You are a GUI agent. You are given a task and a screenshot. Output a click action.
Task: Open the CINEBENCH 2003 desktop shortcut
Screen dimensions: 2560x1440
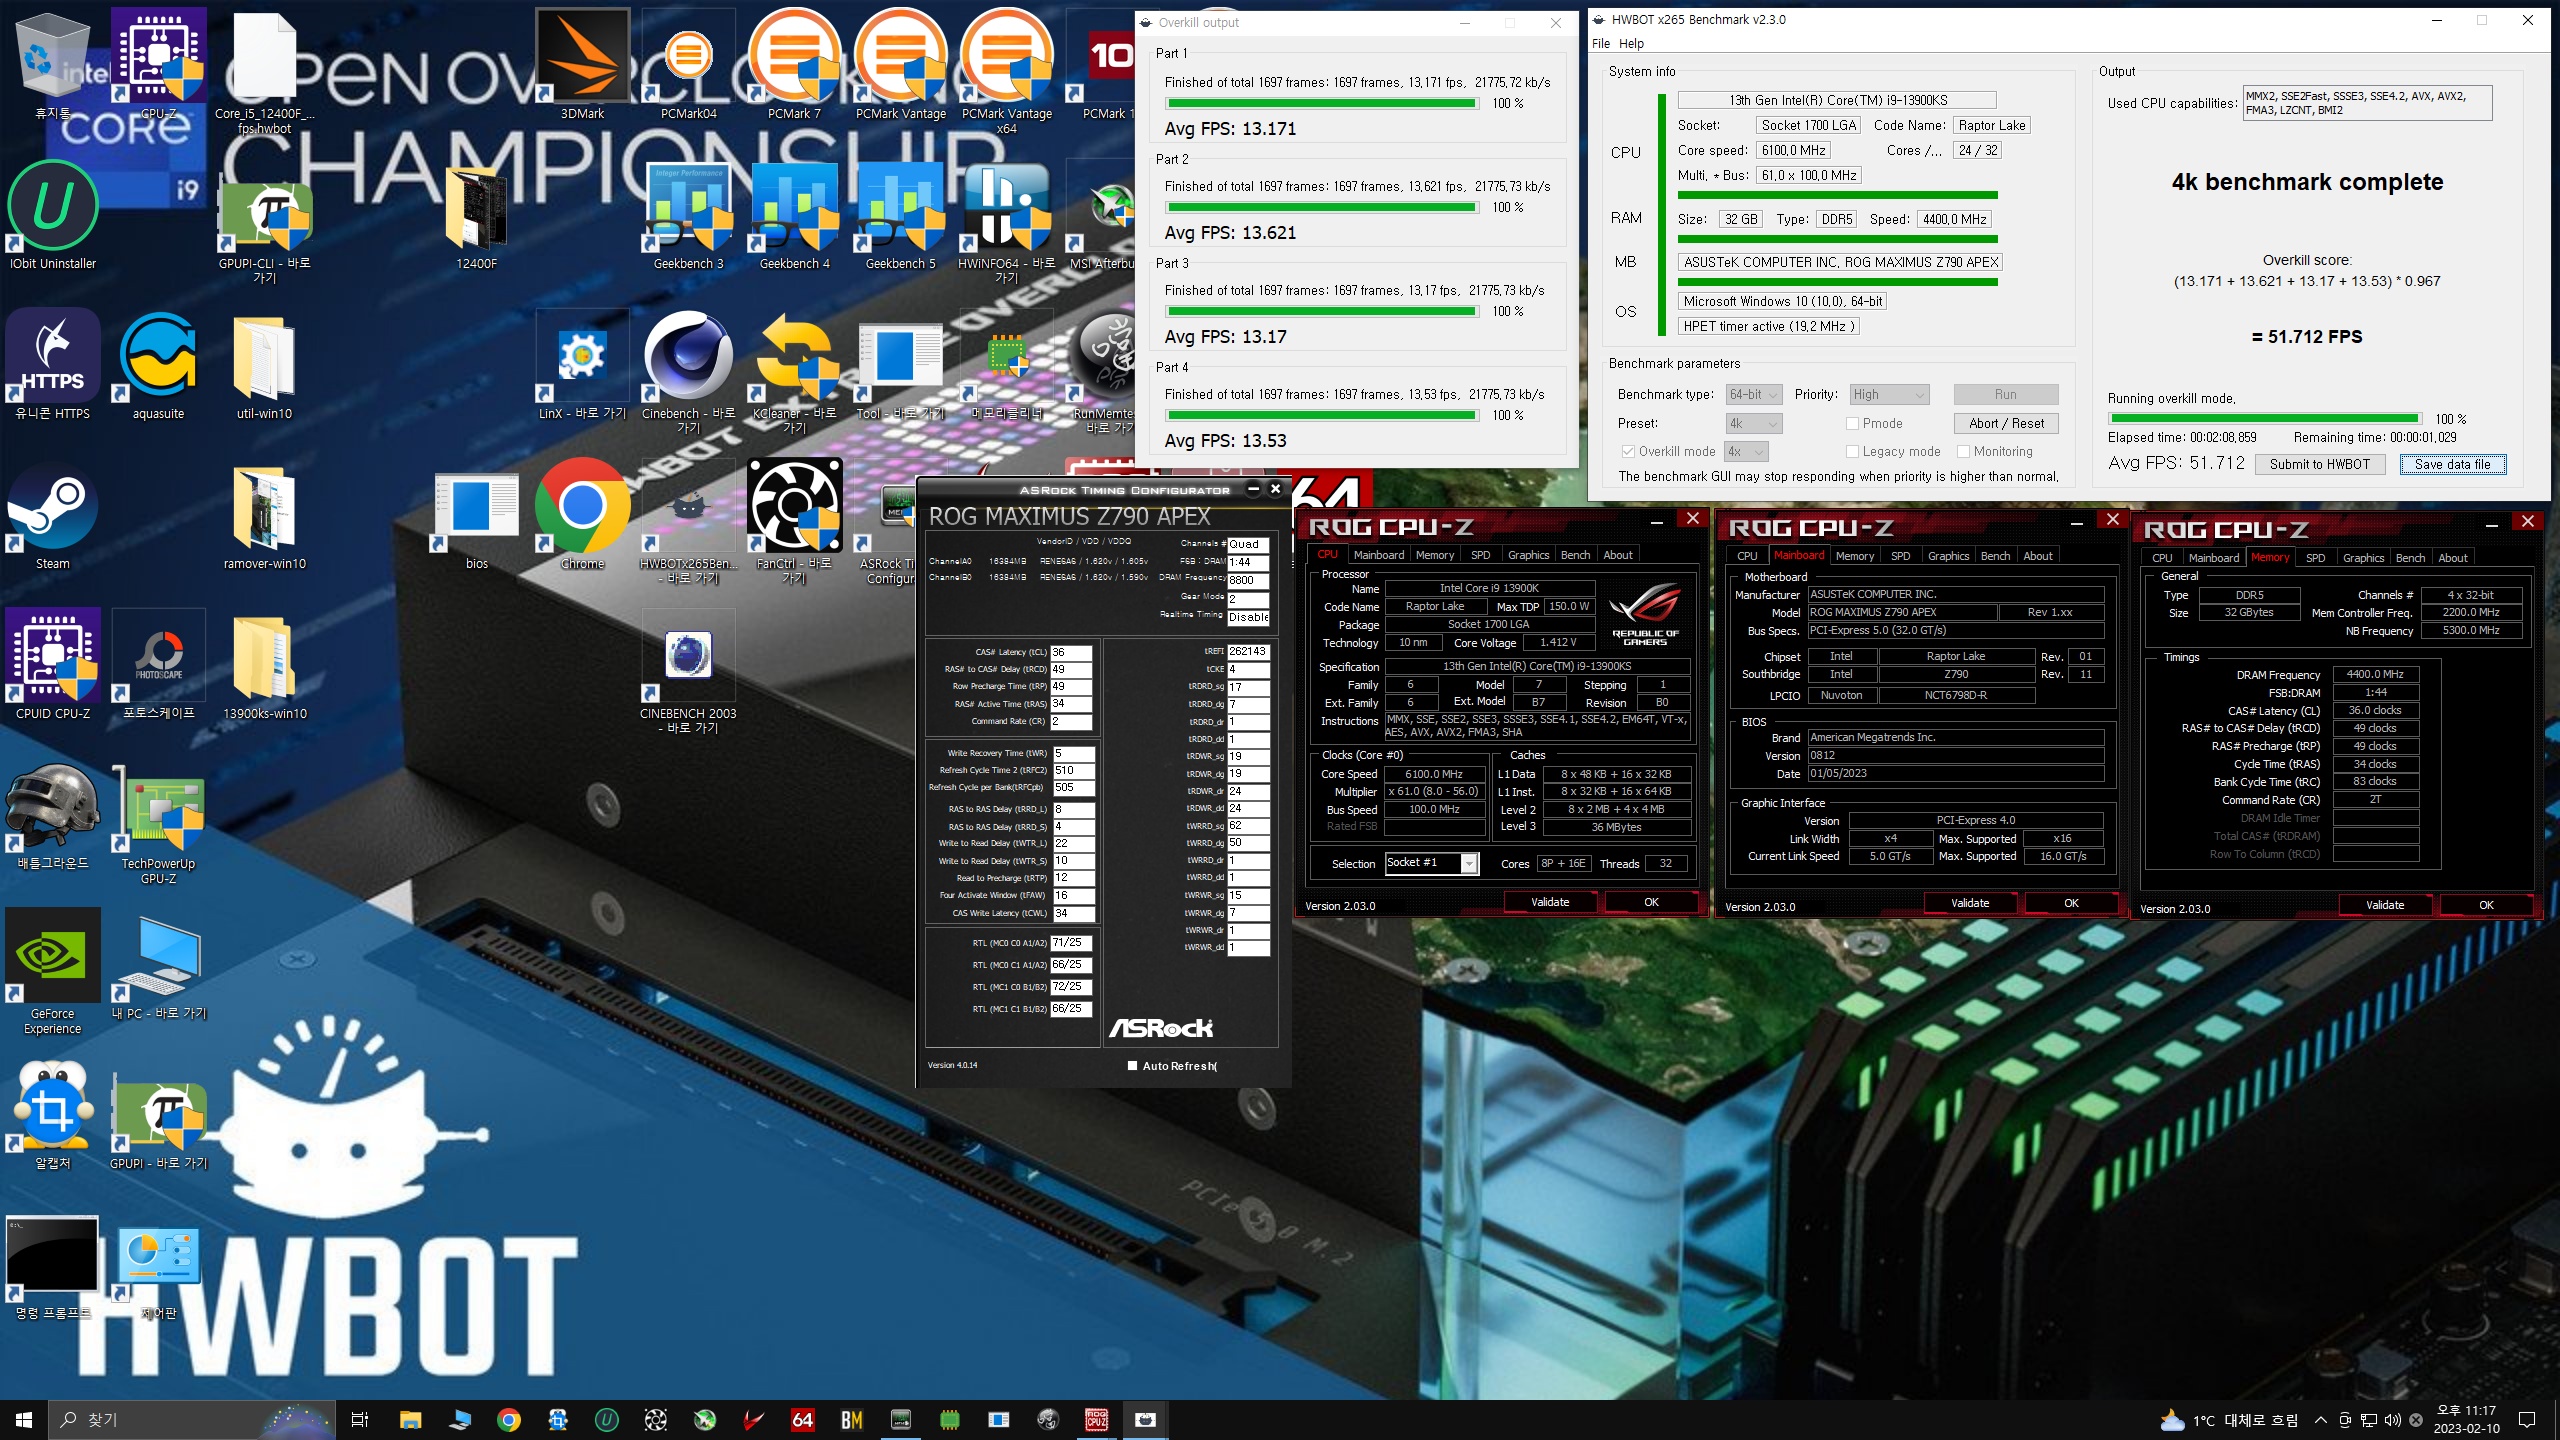[x=688, y=672]
